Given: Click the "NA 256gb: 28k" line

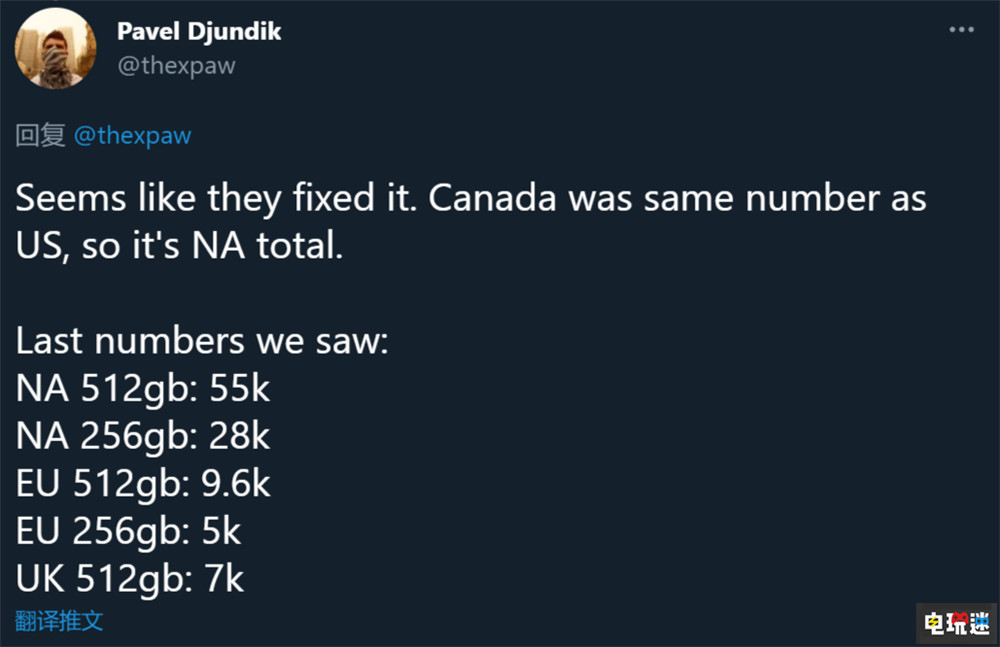Looking at the screenshot, I should [143, 436].
